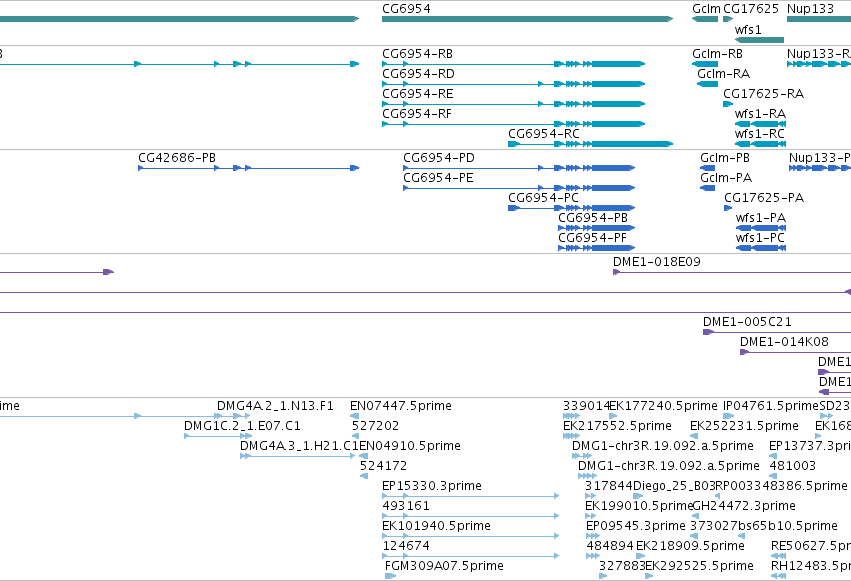Click CG17625-RA transcript label
The width and height of the screenshot is (851, 581).
pyautogui.click(x=764, y=94)
